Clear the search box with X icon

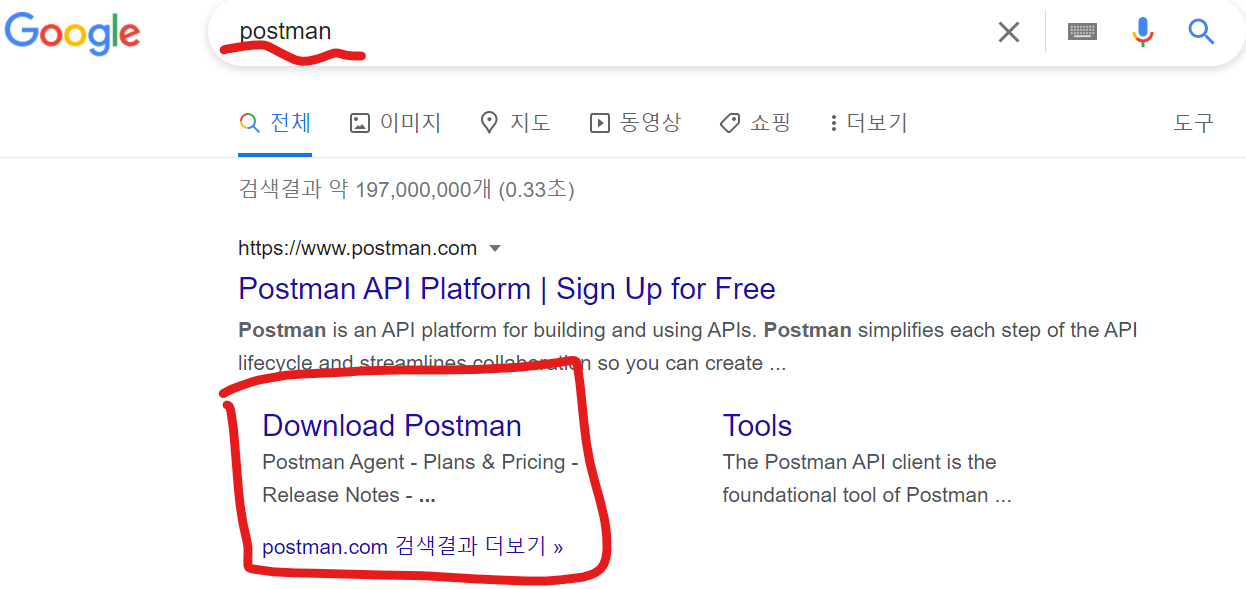point(1009,32)
